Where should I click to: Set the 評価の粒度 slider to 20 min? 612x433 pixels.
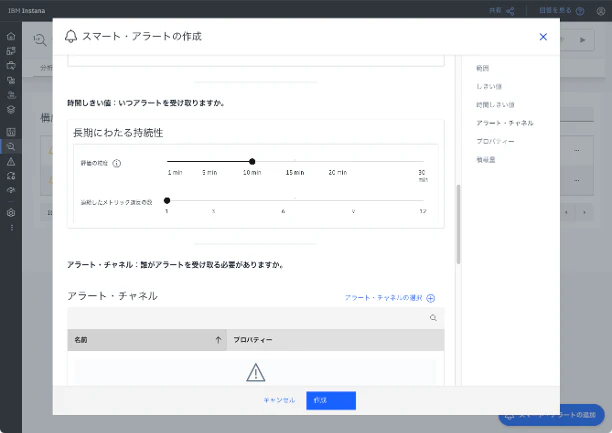coord(338,161)
